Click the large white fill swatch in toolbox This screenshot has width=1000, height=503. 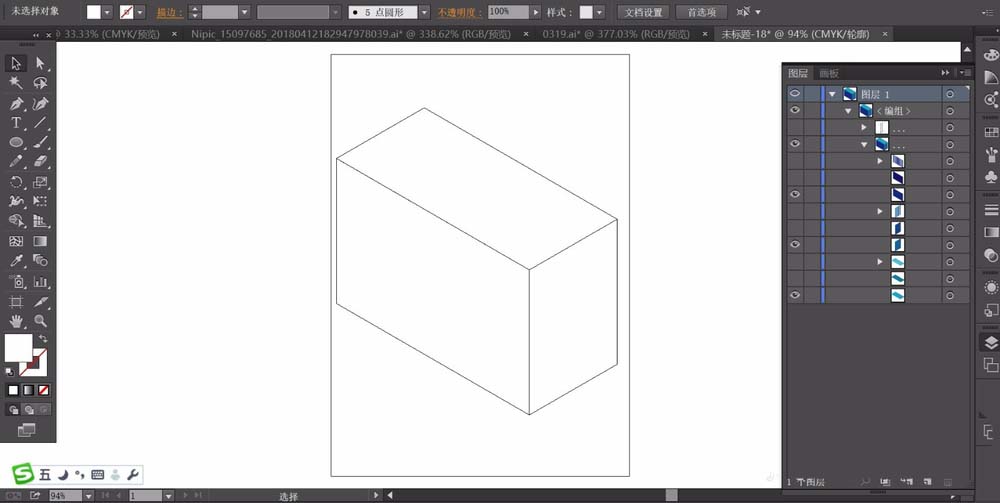(x=18, y=347)
